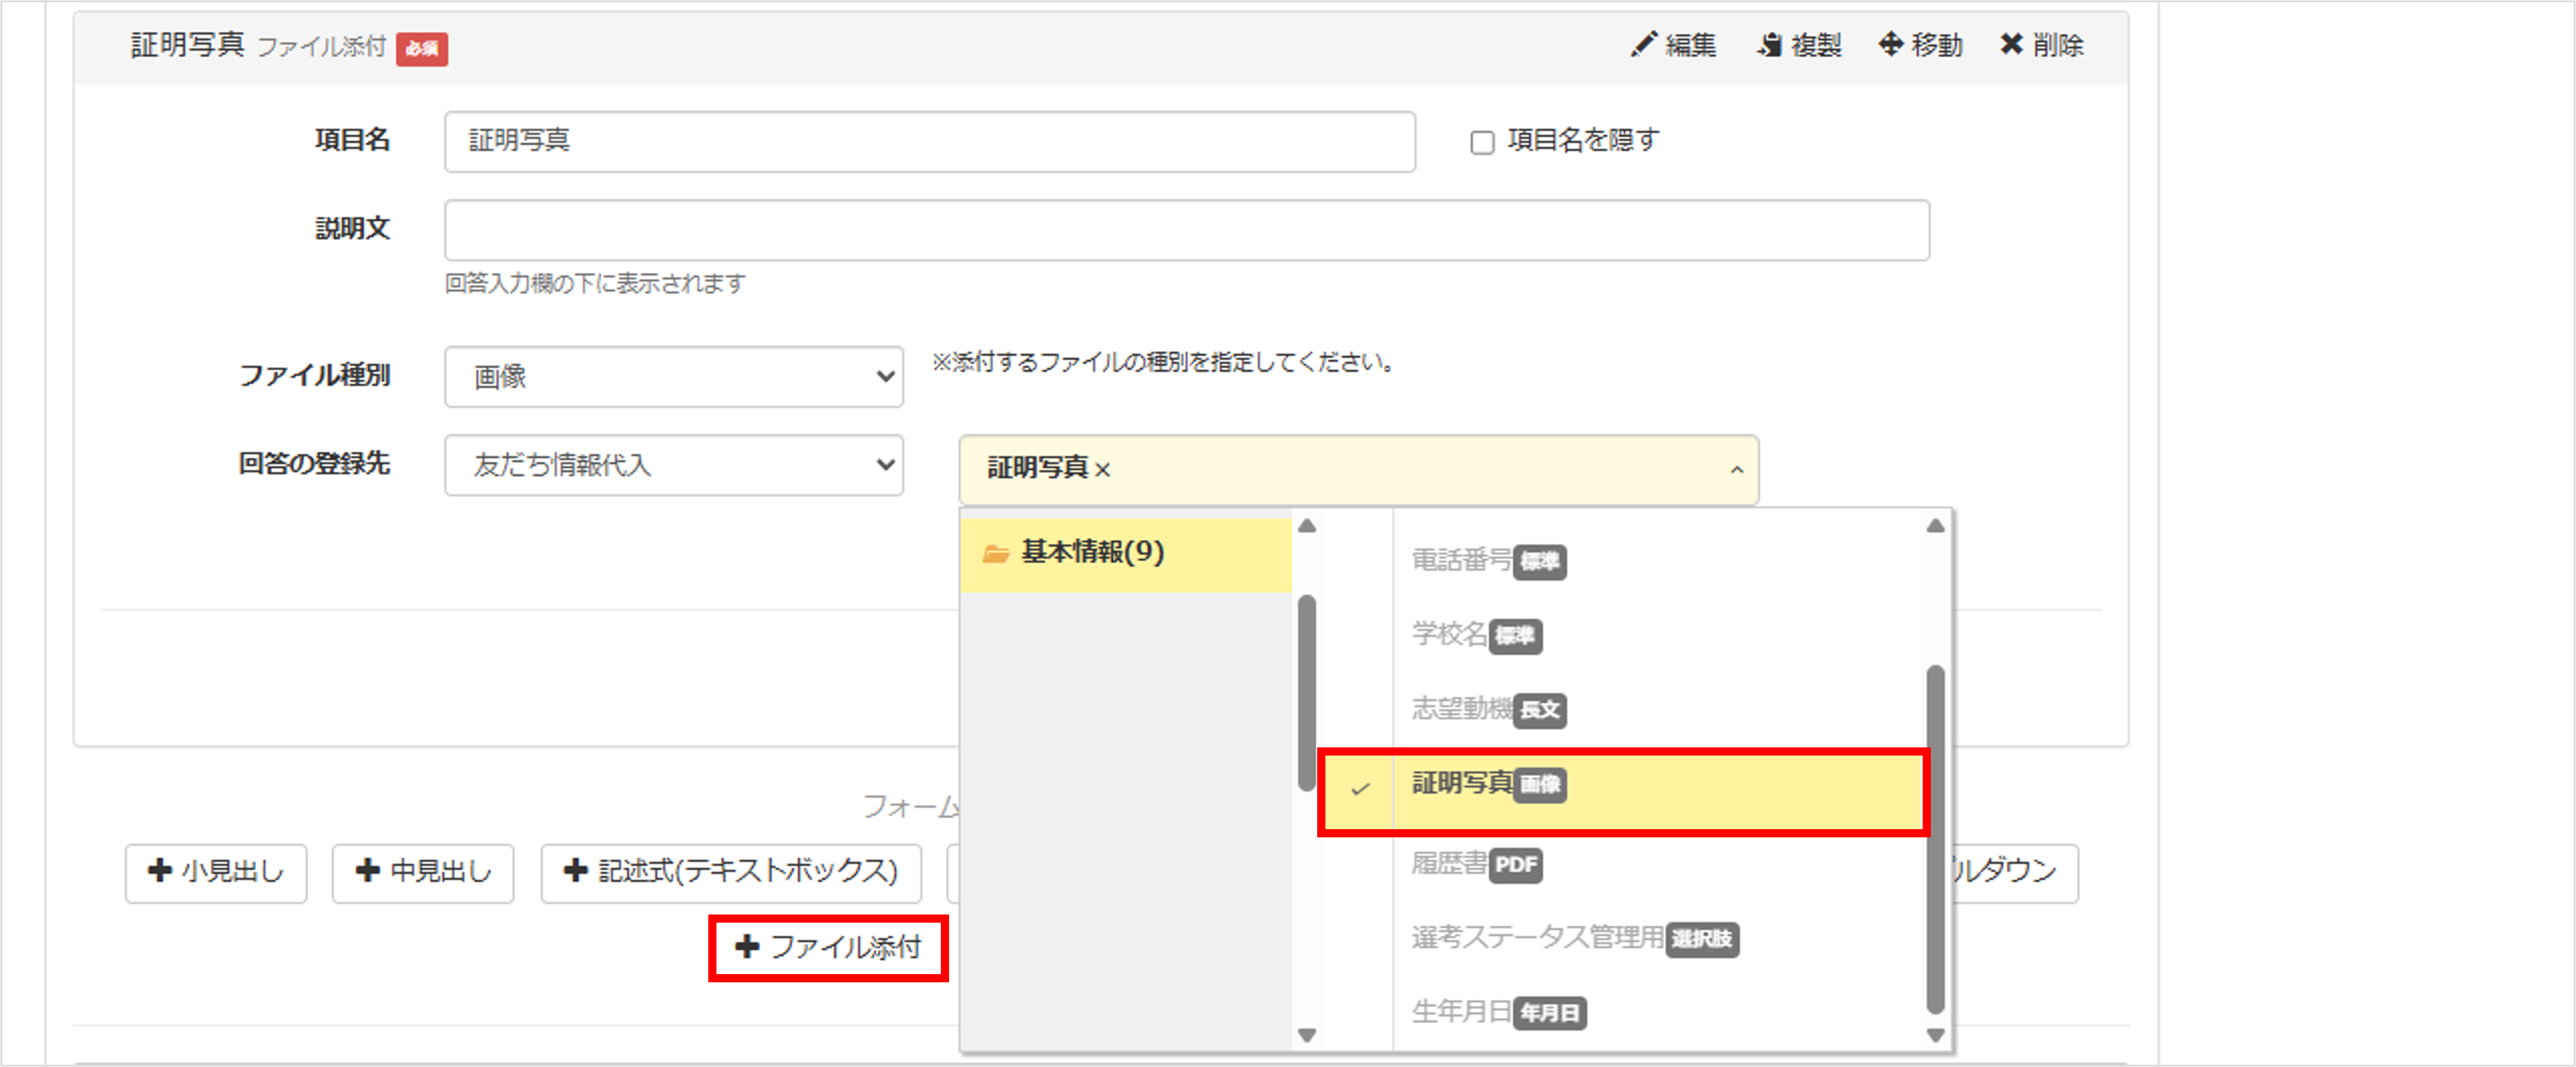Viewport: 2576px width, 1067px height.
Task: Open the ファイル種別 dropdown showing 画像
Action: pos(674,377)
